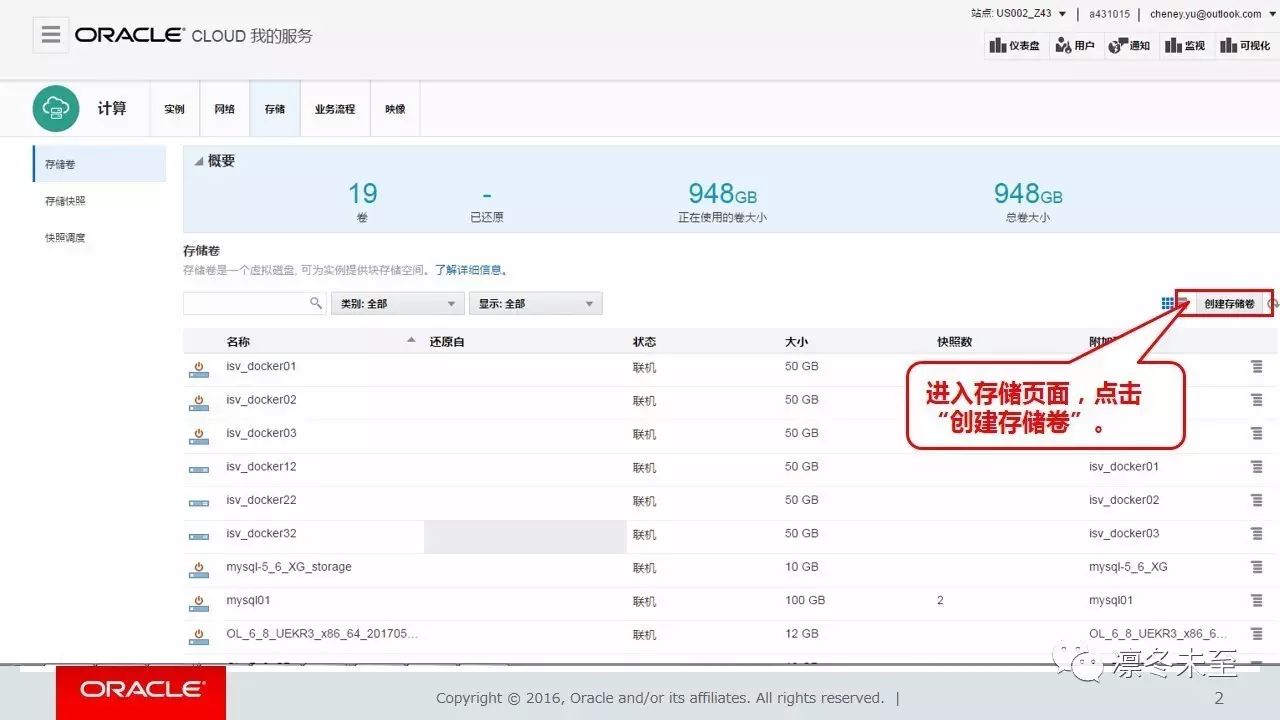Click the snapshot count 2 for mysql01

(x=940, y=601)
